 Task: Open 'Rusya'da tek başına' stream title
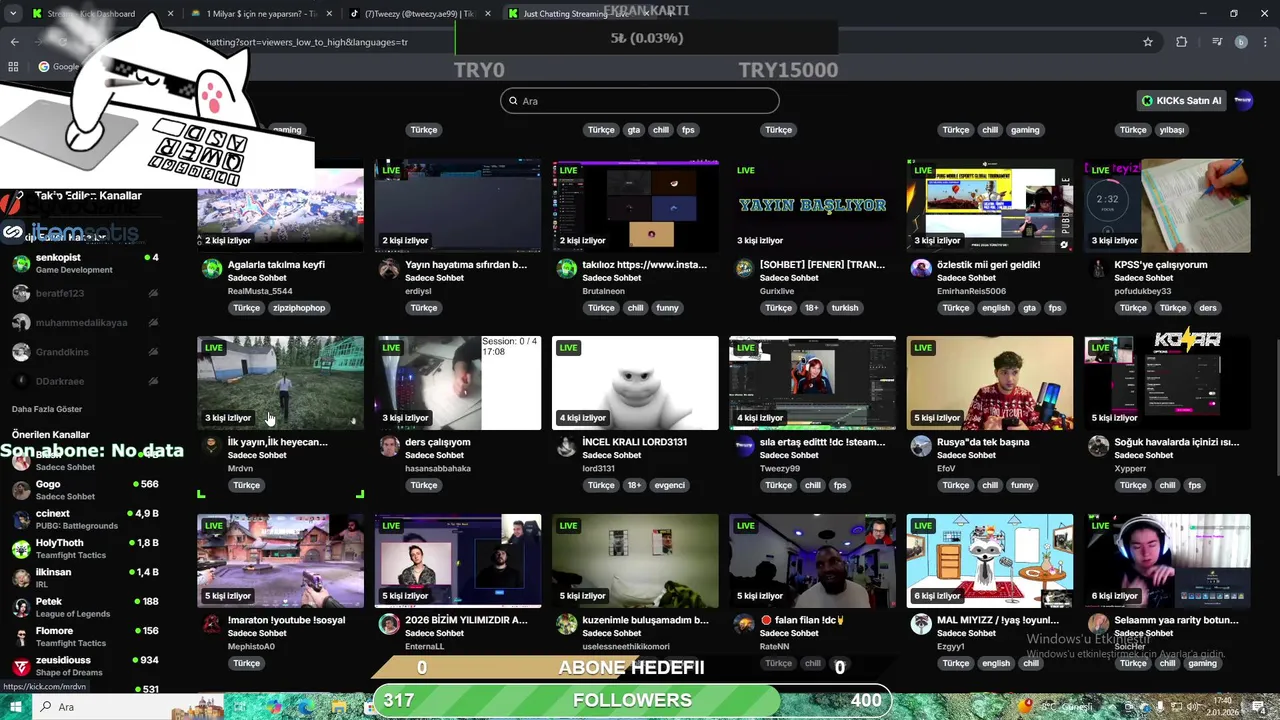tap(983, 442)
